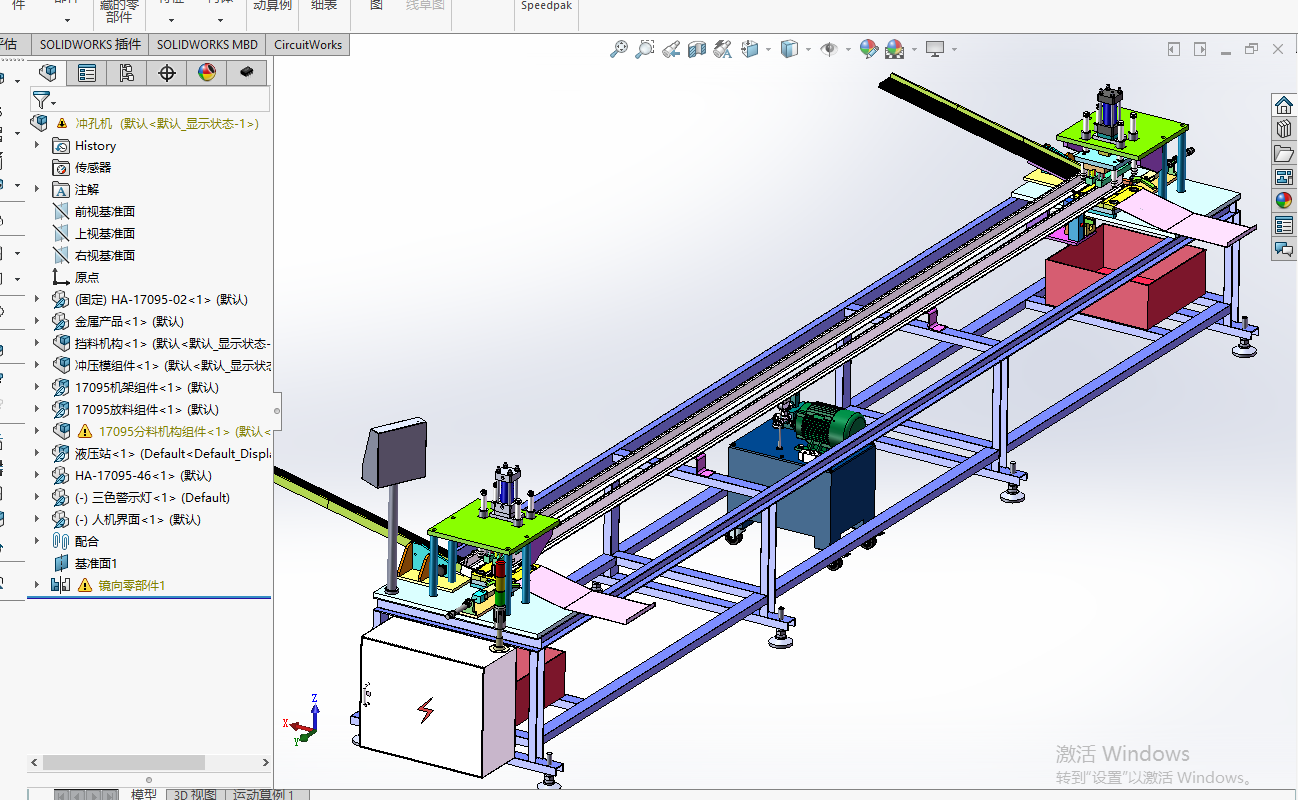
Task: Open the Apply Scene dropdown arrow
Action: pos(913,49)
